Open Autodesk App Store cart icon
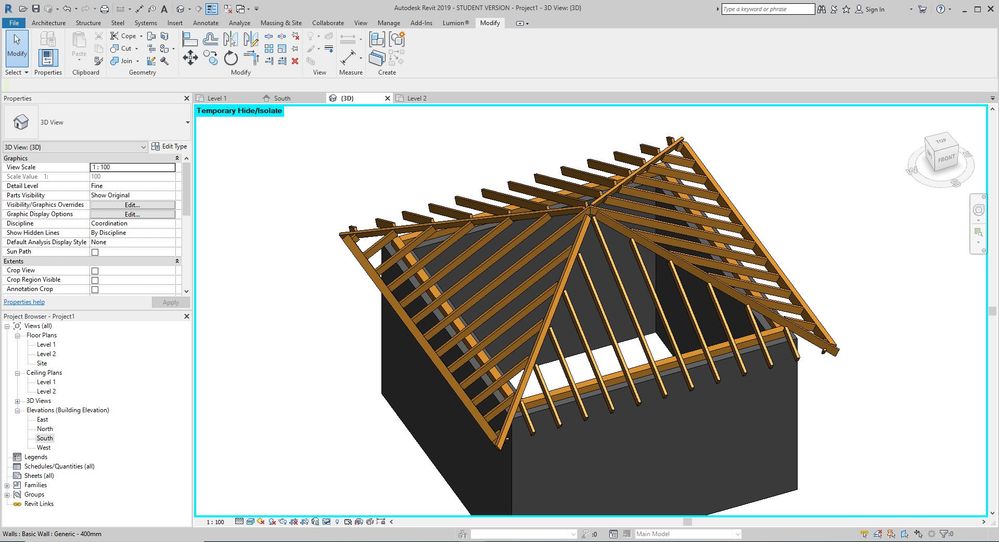 922,9
